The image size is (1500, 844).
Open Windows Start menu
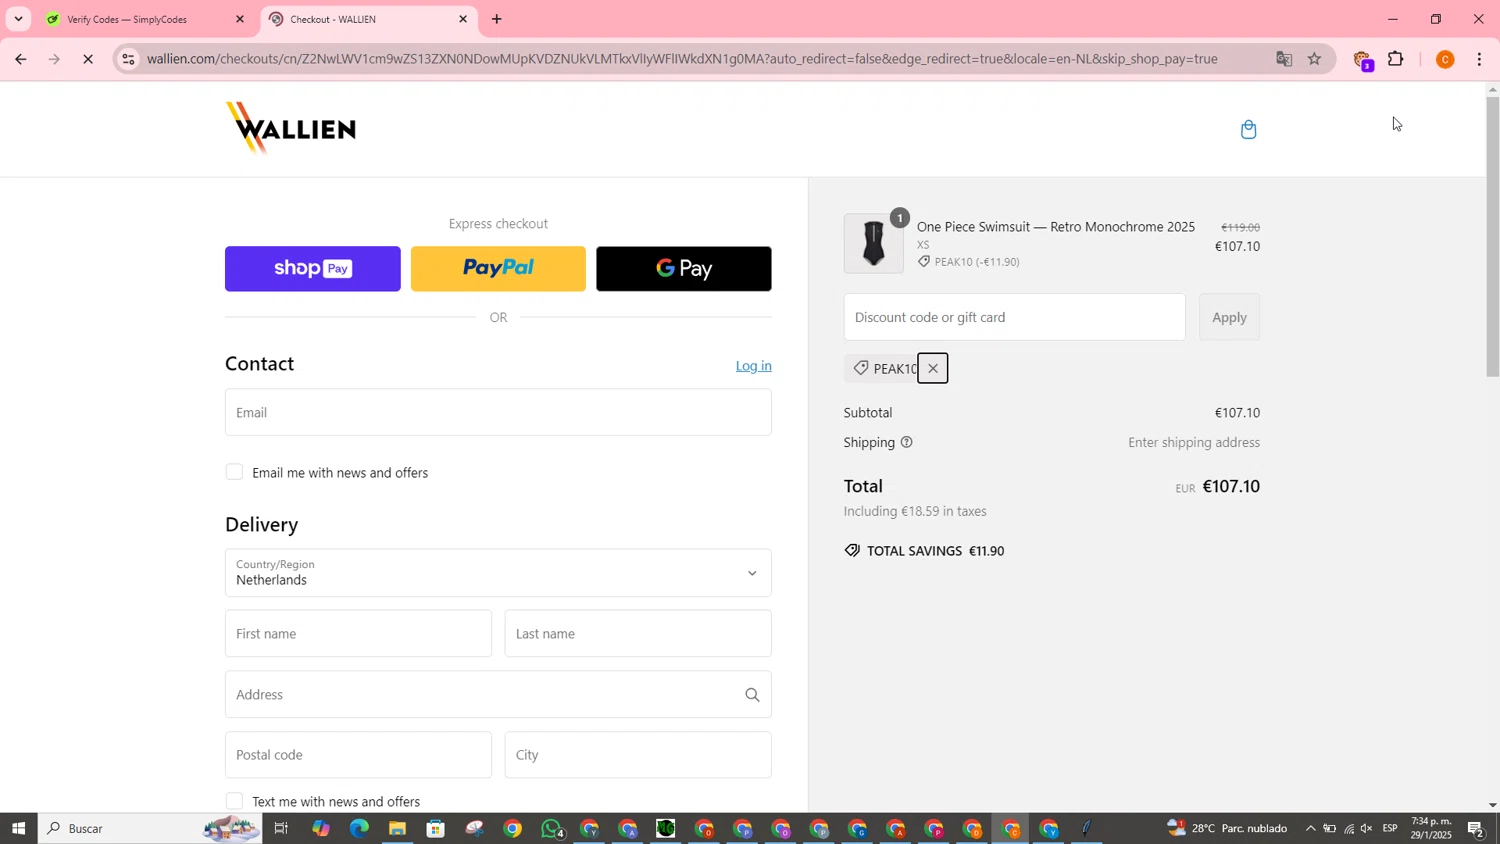pos(18,828)
